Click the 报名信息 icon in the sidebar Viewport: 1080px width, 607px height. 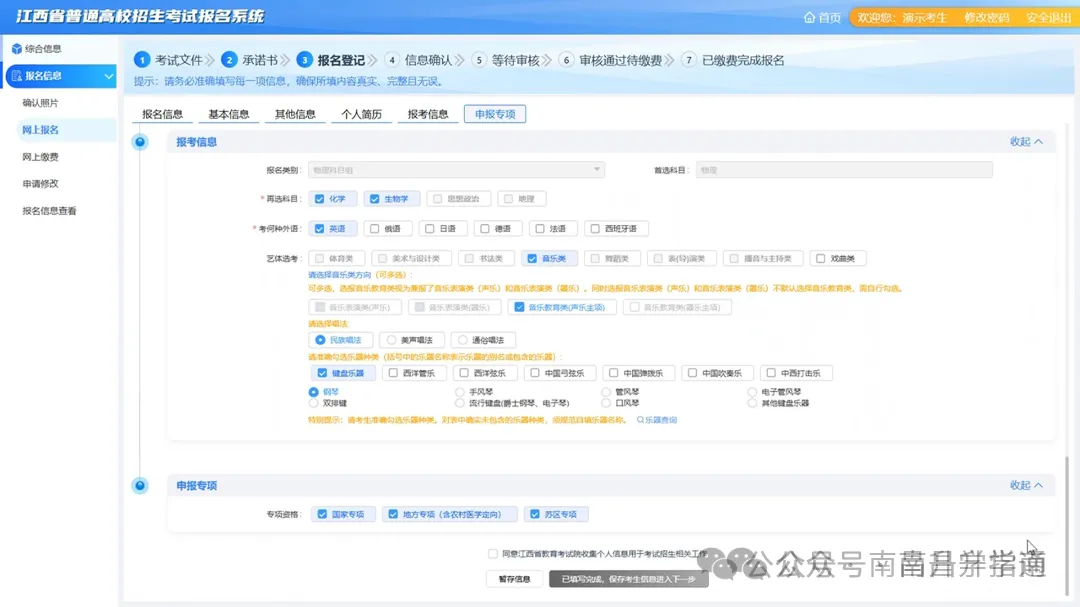point(17,76)
